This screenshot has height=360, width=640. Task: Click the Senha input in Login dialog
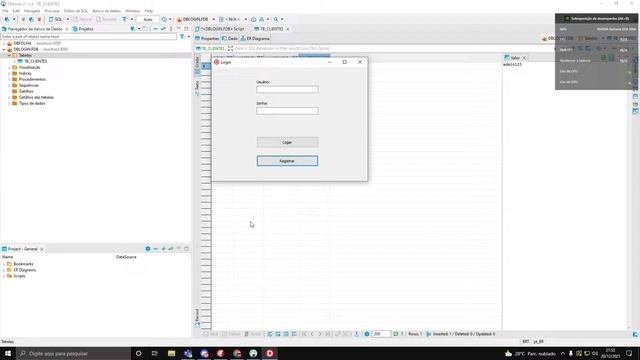pyautogui.click(x=287, y=111)
